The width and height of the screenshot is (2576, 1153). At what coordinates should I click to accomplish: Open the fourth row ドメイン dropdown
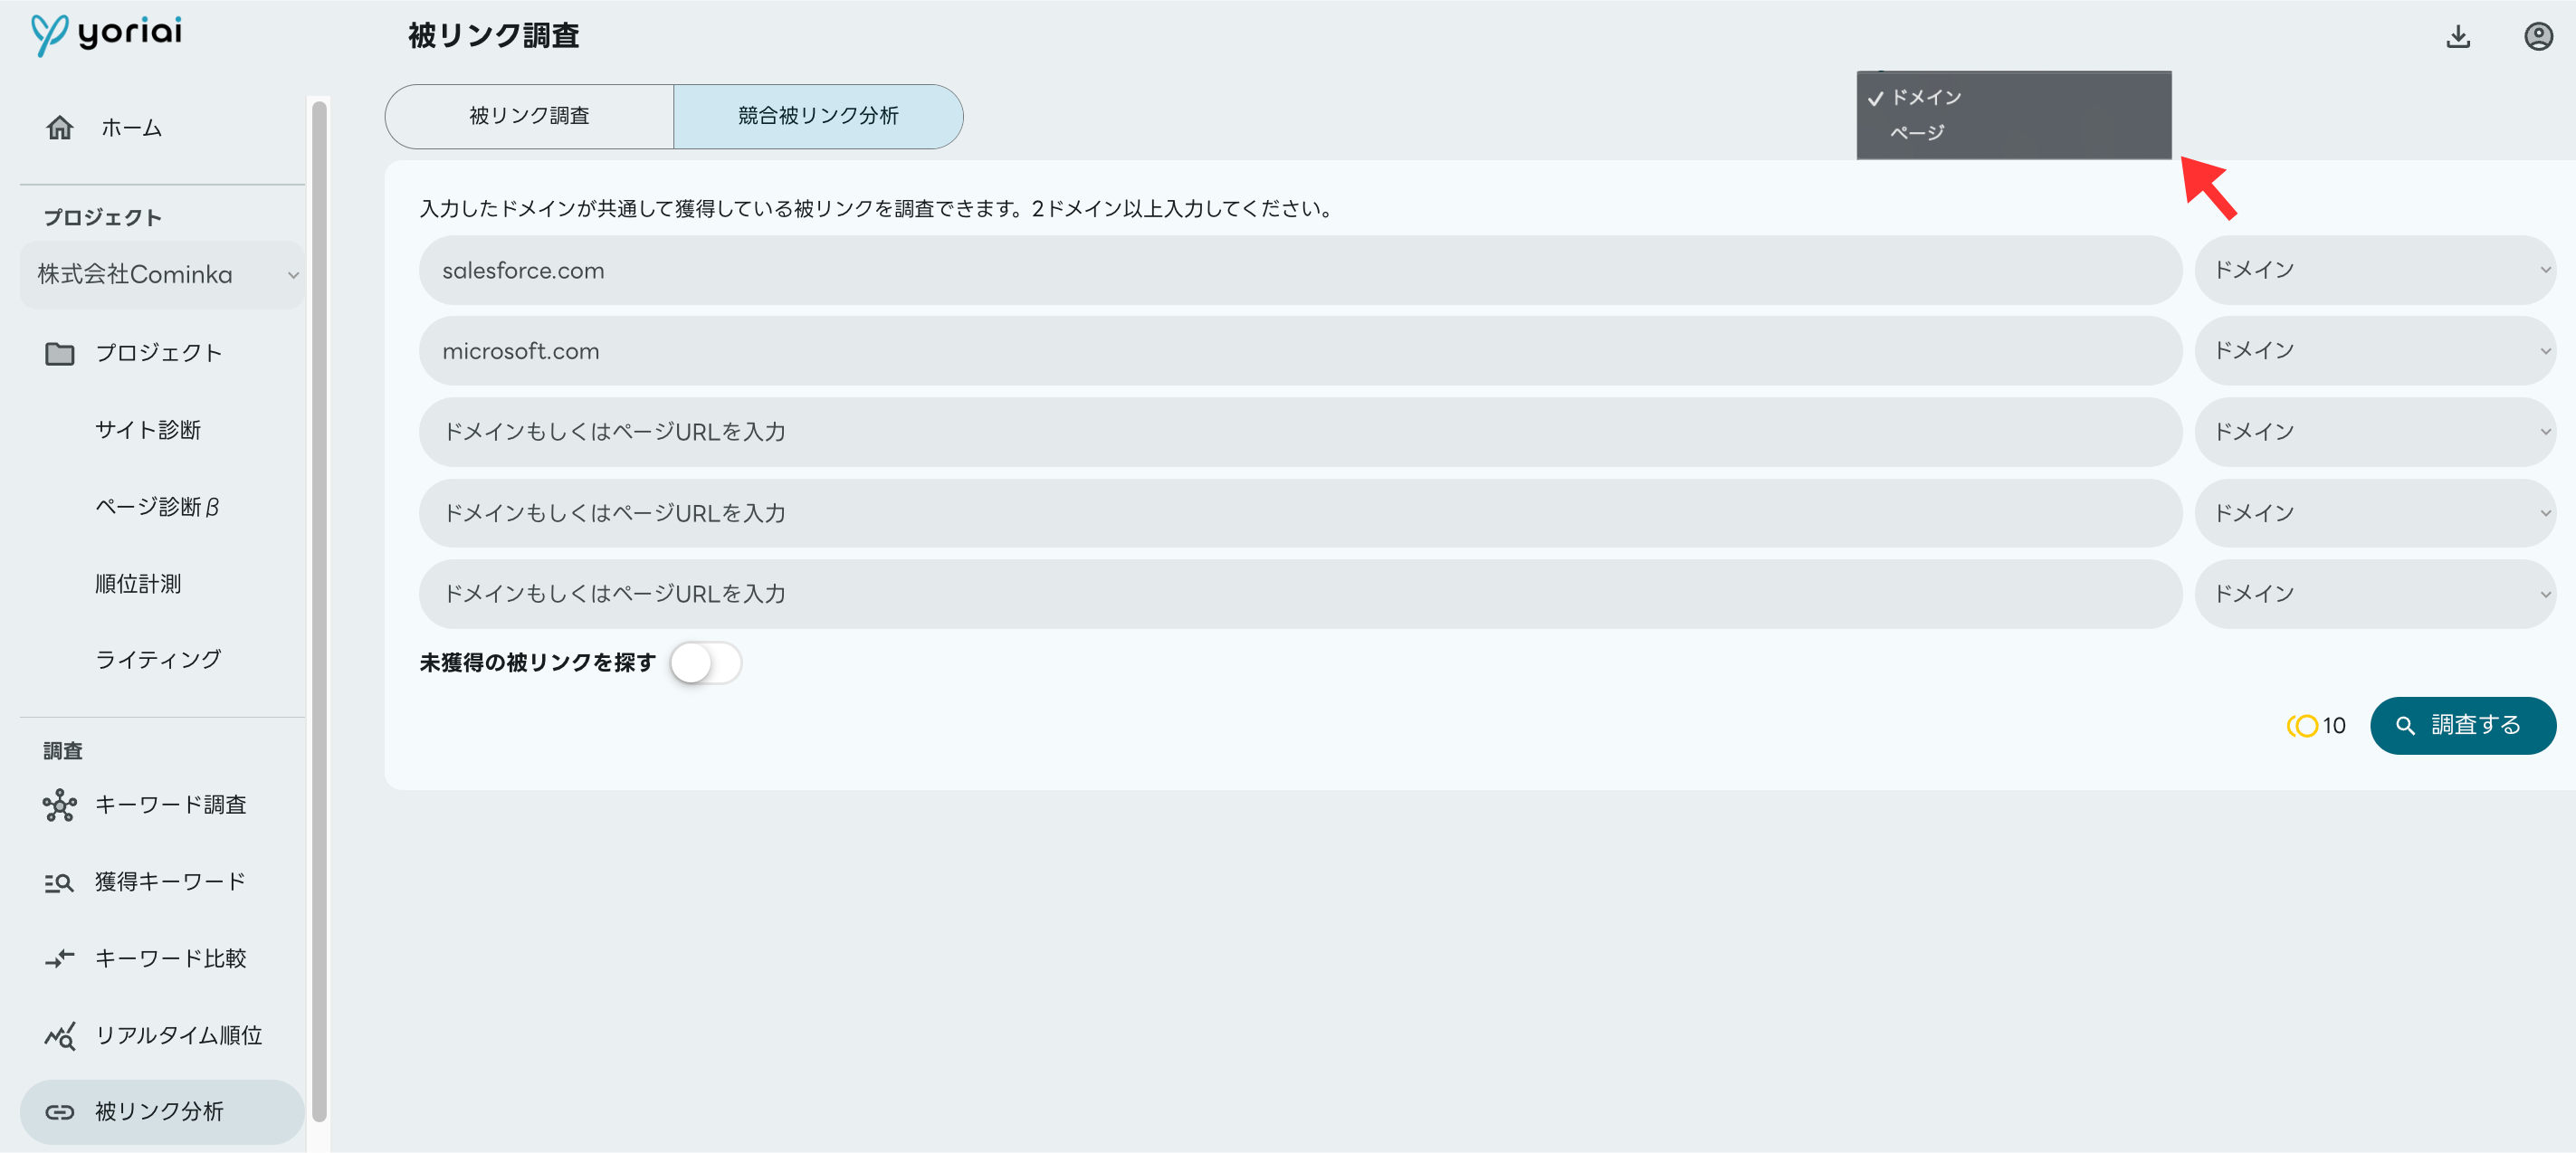coord(2375,513)
